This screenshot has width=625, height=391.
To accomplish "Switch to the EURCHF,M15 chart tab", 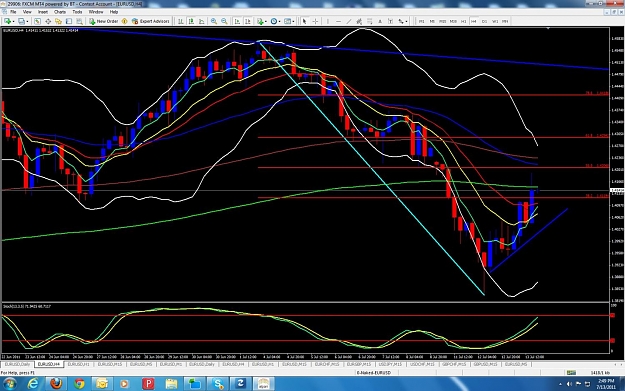I will click(326, 364).
